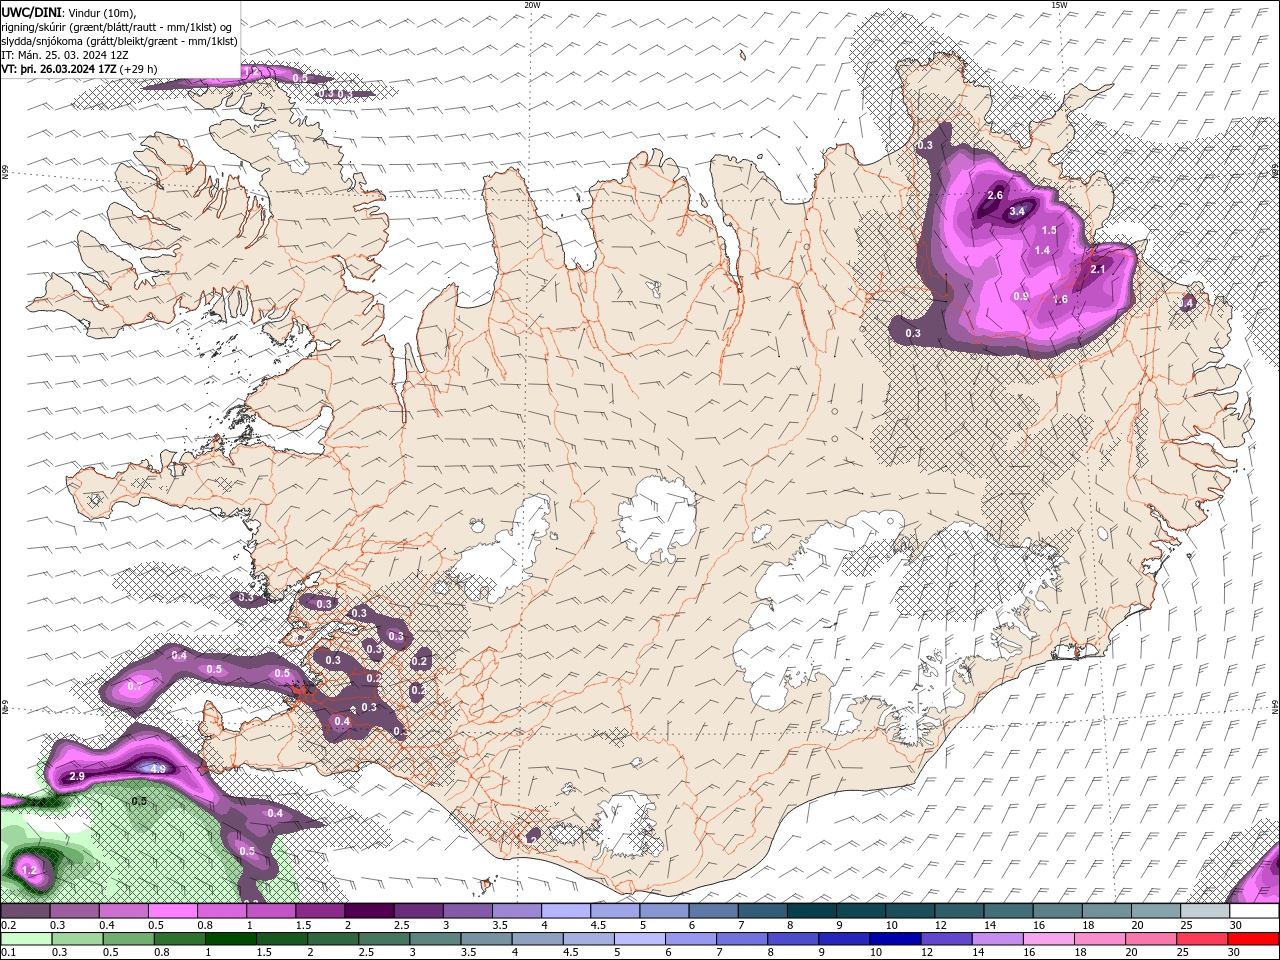Click the bright pink 0.5 swatch in the upper legend

(x=172, y=911)
